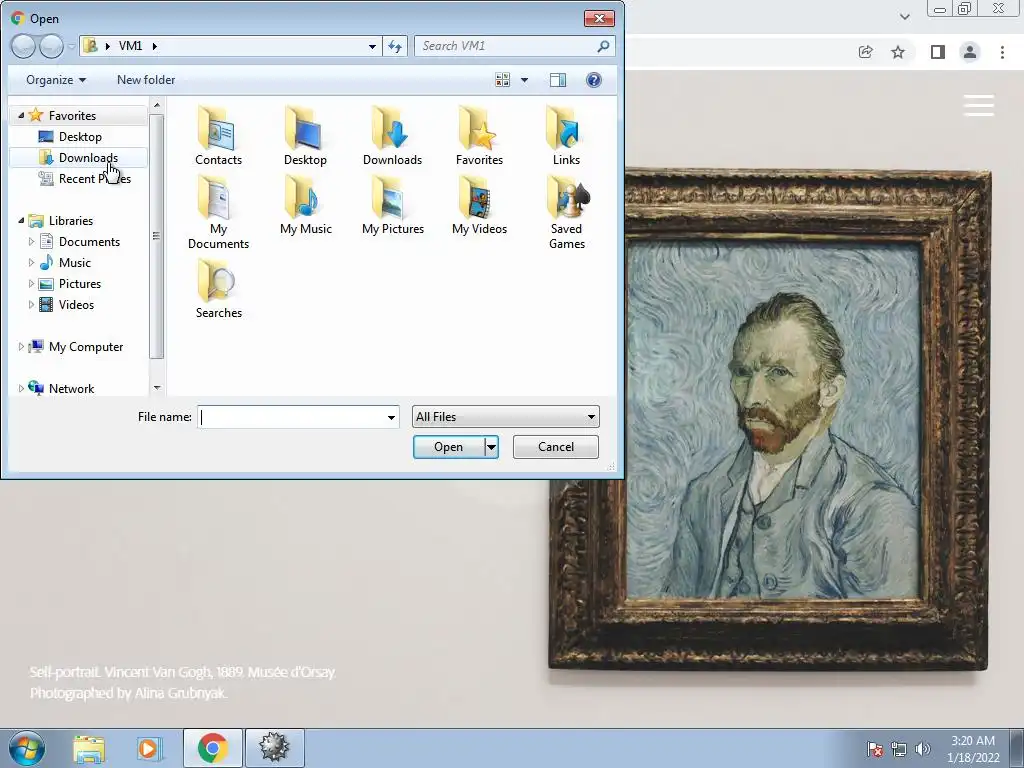Select Desktop under Favorites in sidebar
Viewport: 1024px width, 768px height.
coord(80,136)
